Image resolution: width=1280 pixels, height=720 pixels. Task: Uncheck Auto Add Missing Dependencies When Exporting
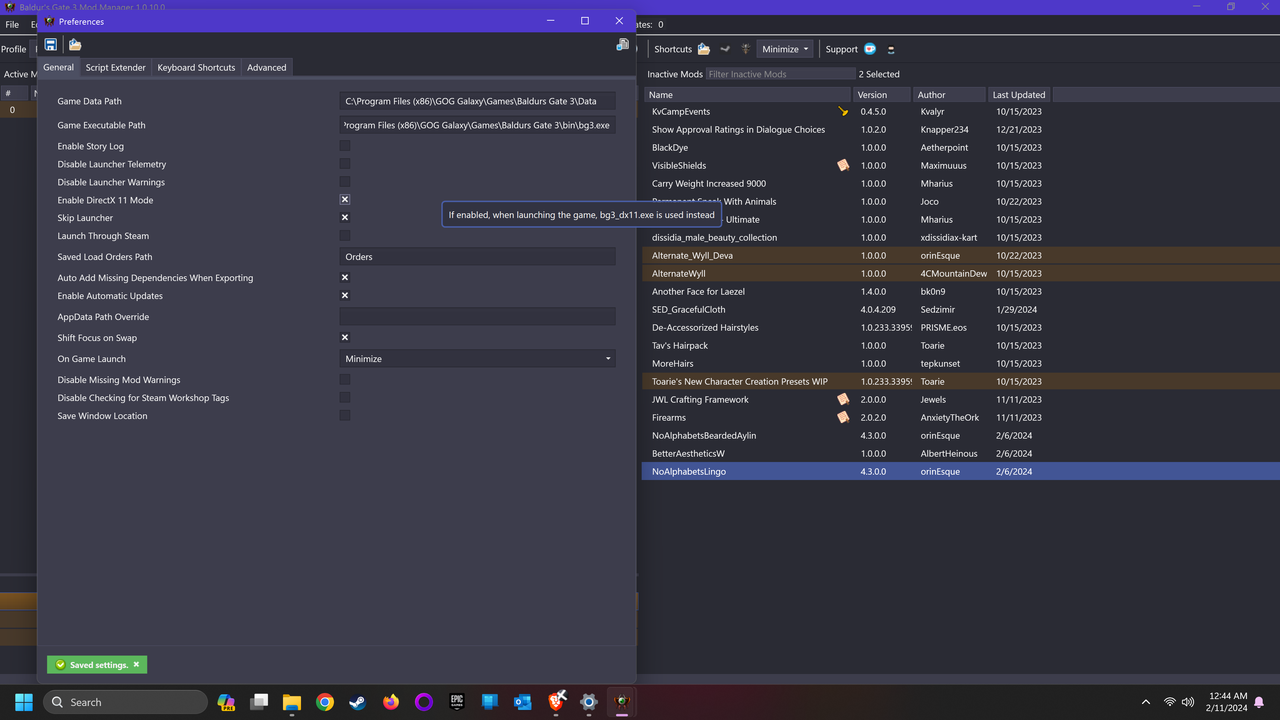pyautogui.click(x=345, y=277)
